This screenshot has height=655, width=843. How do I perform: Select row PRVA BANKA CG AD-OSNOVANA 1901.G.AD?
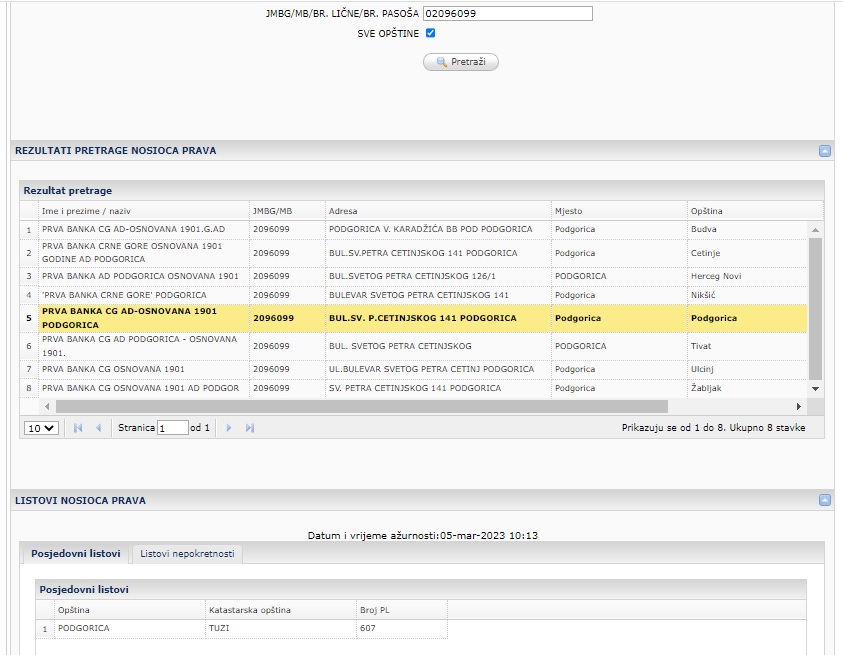point(413,229)
